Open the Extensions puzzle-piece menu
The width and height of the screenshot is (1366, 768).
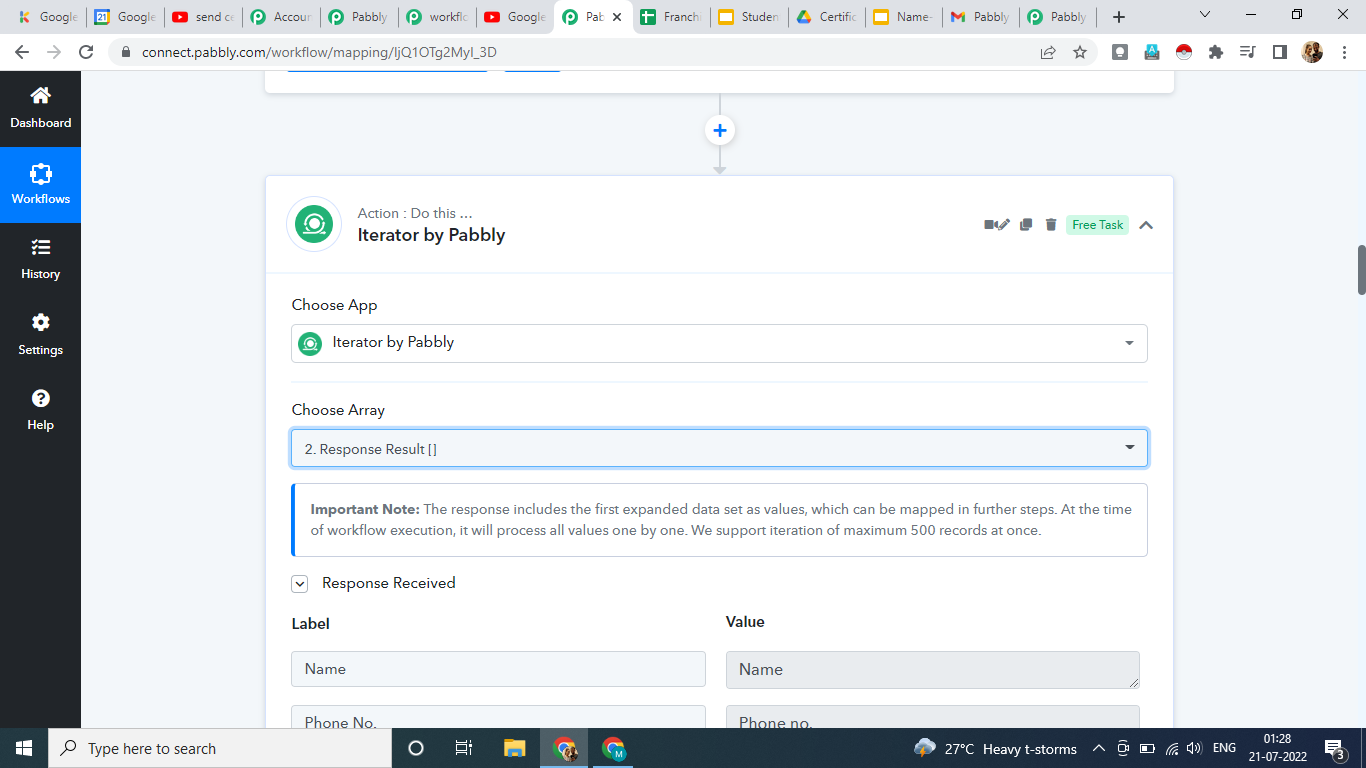pyautogui.click(x=1216, y=52)
